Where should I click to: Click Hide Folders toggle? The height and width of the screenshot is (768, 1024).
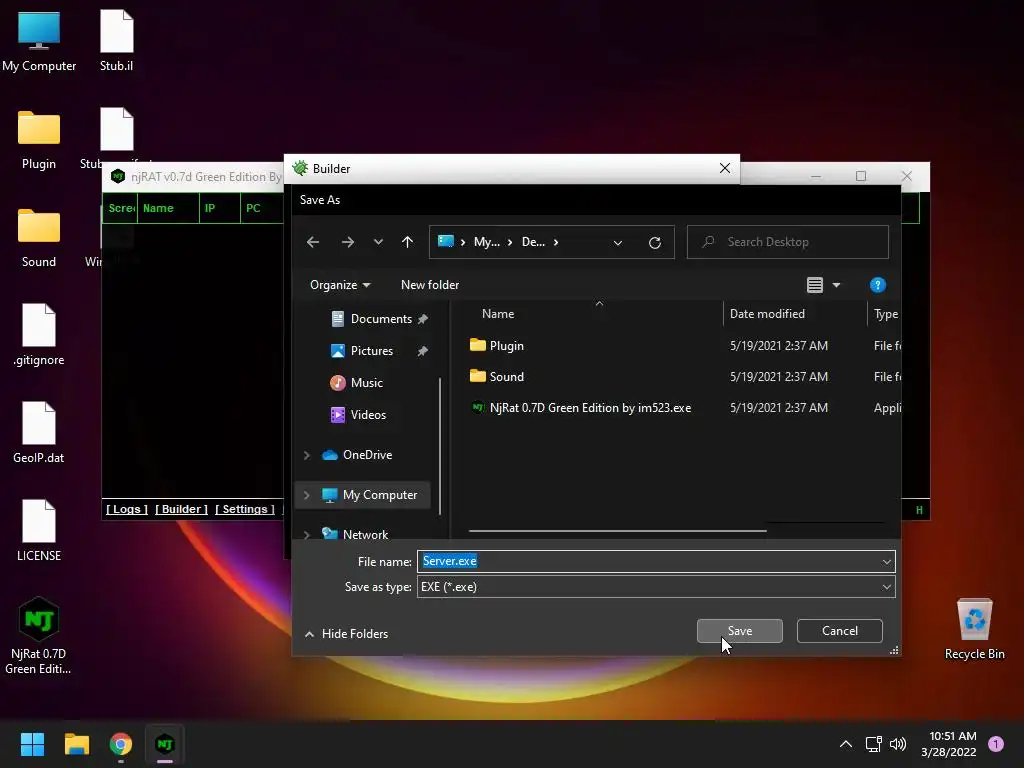point(346,633)
